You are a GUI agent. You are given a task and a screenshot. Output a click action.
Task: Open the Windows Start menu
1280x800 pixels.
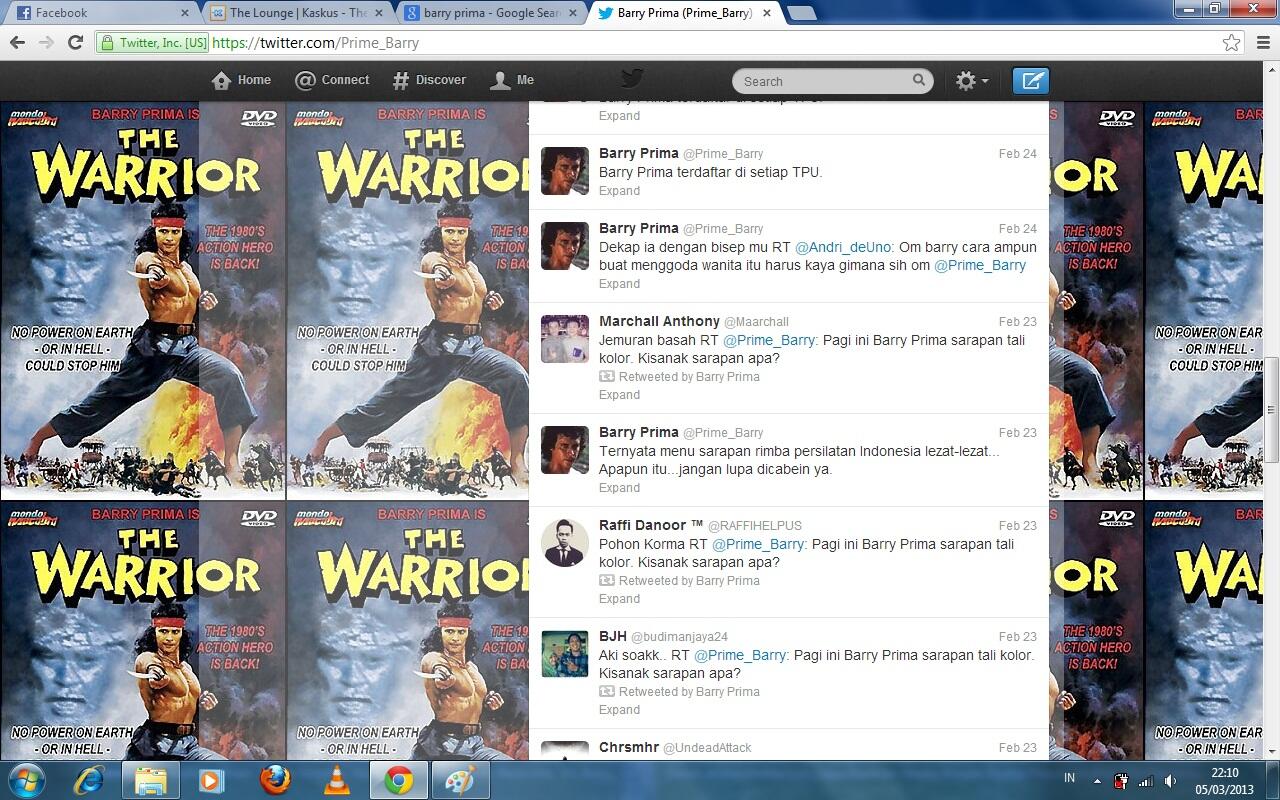(26, 779)
